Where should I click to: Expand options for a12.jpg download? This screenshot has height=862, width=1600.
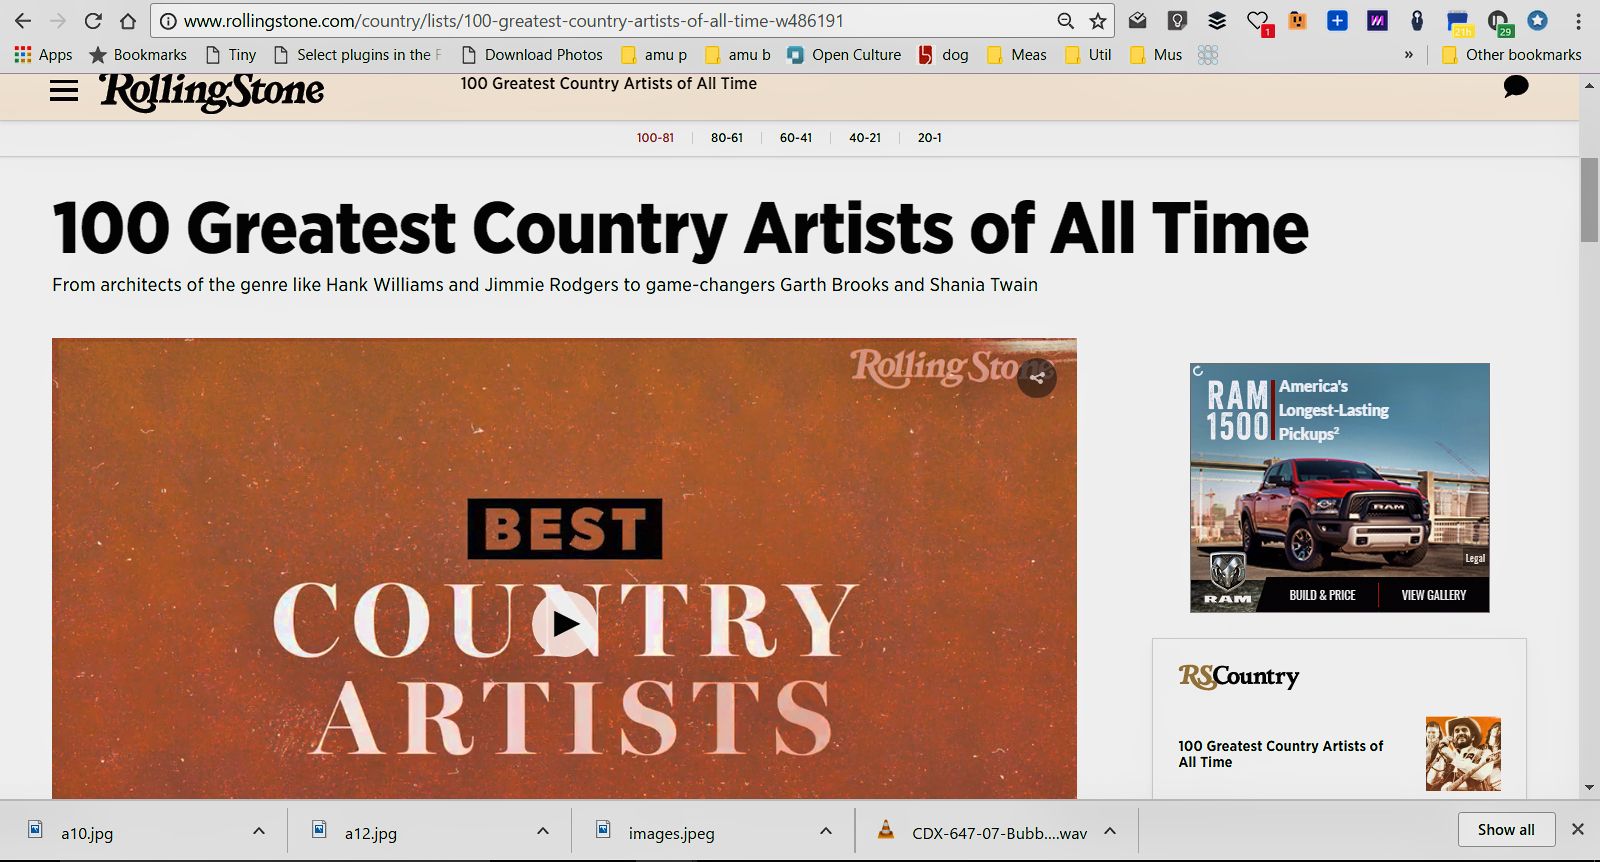(x=543, y=831)
